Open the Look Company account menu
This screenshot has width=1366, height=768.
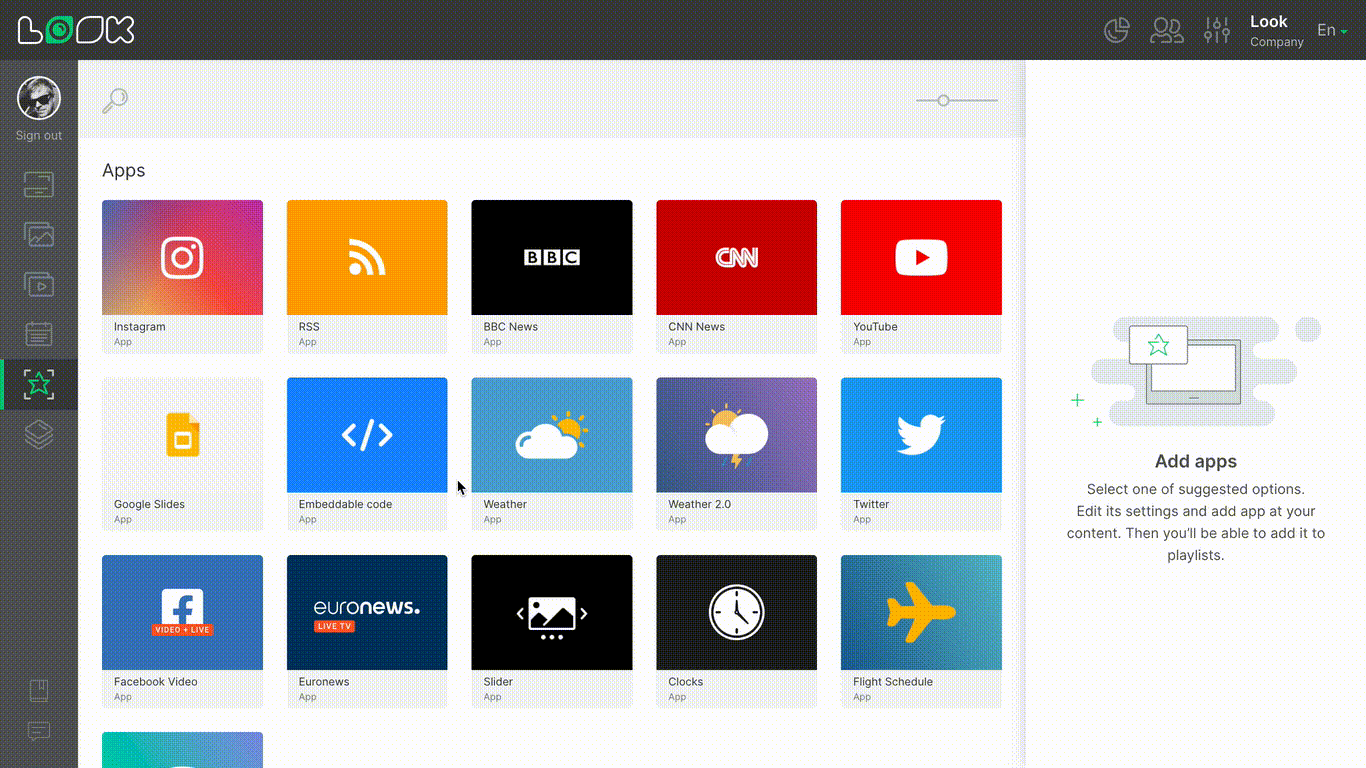(x=1276, y=31)
